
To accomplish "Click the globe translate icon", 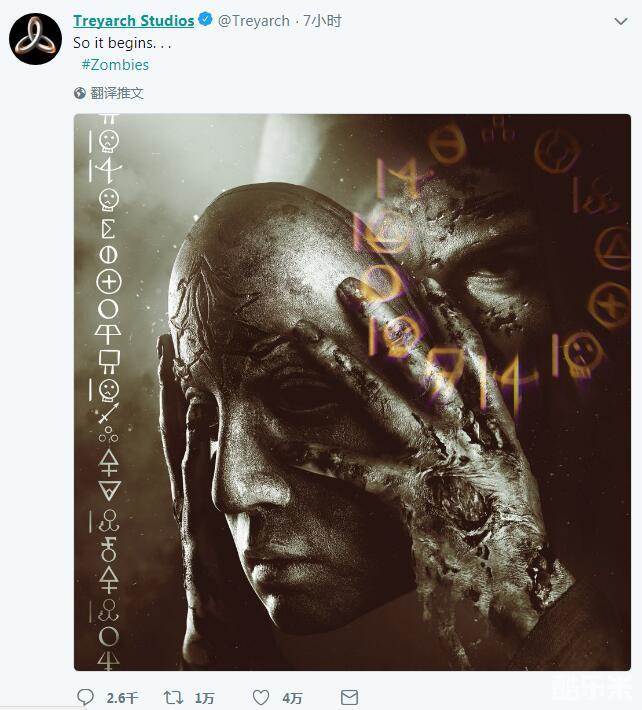I will tap(80, 93).
